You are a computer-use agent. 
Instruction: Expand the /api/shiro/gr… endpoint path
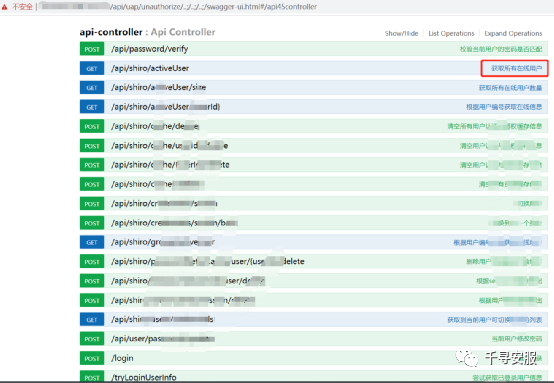pos(163,242)
